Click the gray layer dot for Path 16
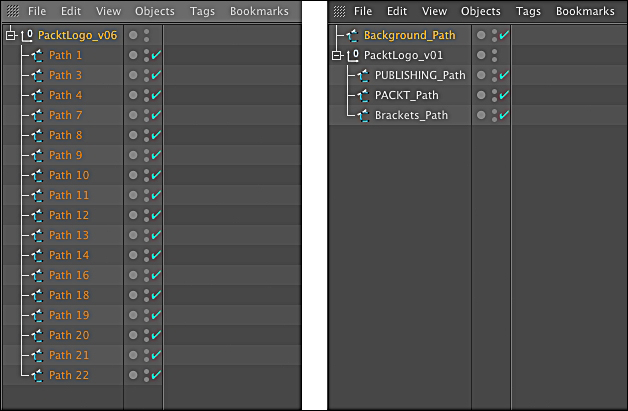Viewport: 628px width, 411px height. coord(133,275)
